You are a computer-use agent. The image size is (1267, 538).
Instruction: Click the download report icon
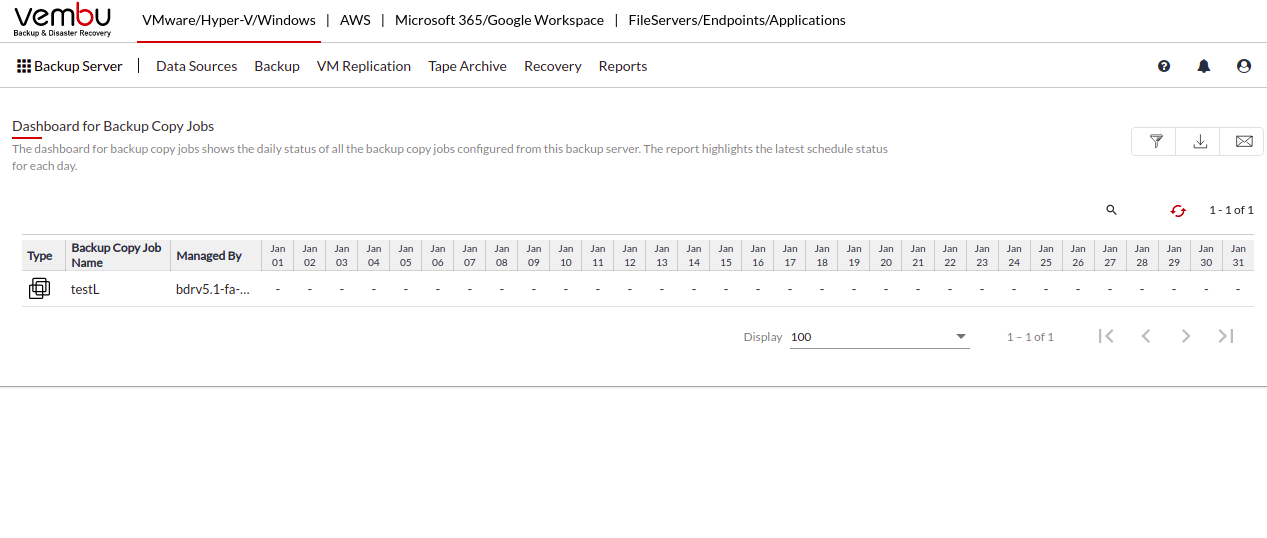click(1200, 142)
